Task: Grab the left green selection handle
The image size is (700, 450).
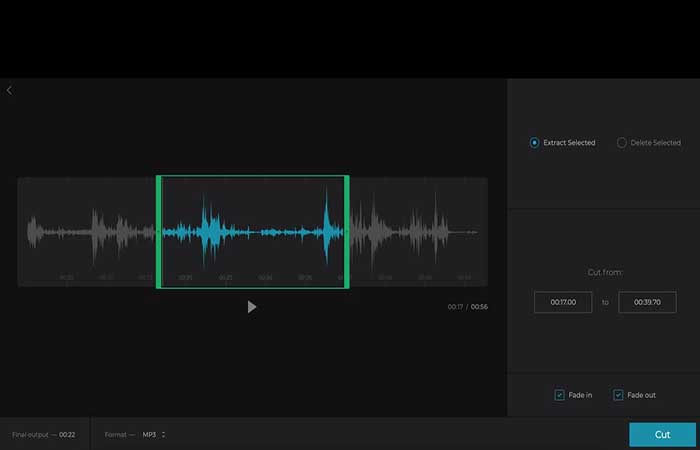Action: pyautogui.click(x=158, y=232)
